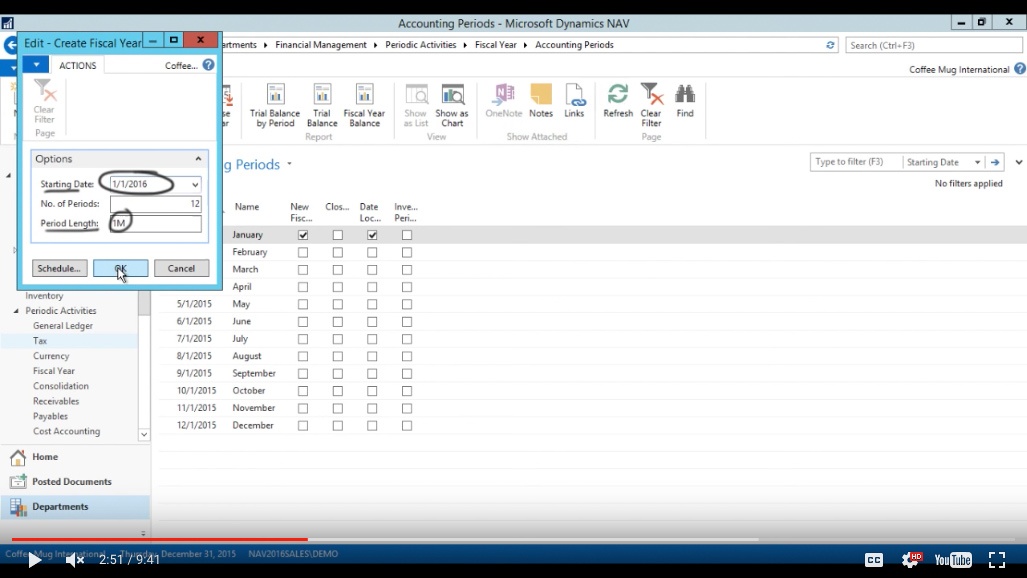The width and height of the screenshot is (1027, 578).
Task: Switch view with Show as Chart
Action: (452, 105)
